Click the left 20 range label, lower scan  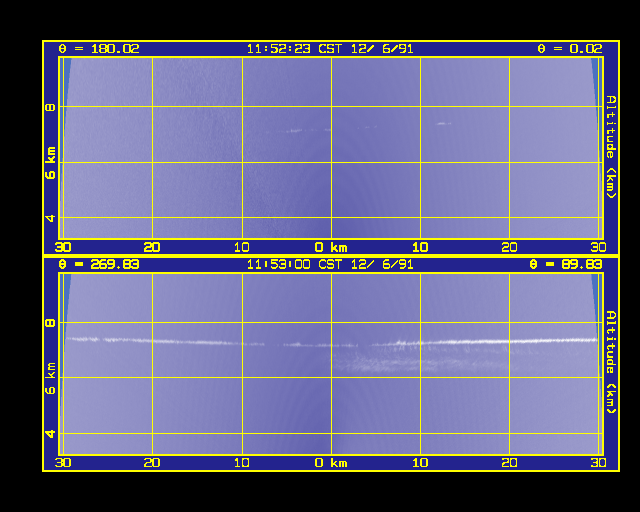152,463
